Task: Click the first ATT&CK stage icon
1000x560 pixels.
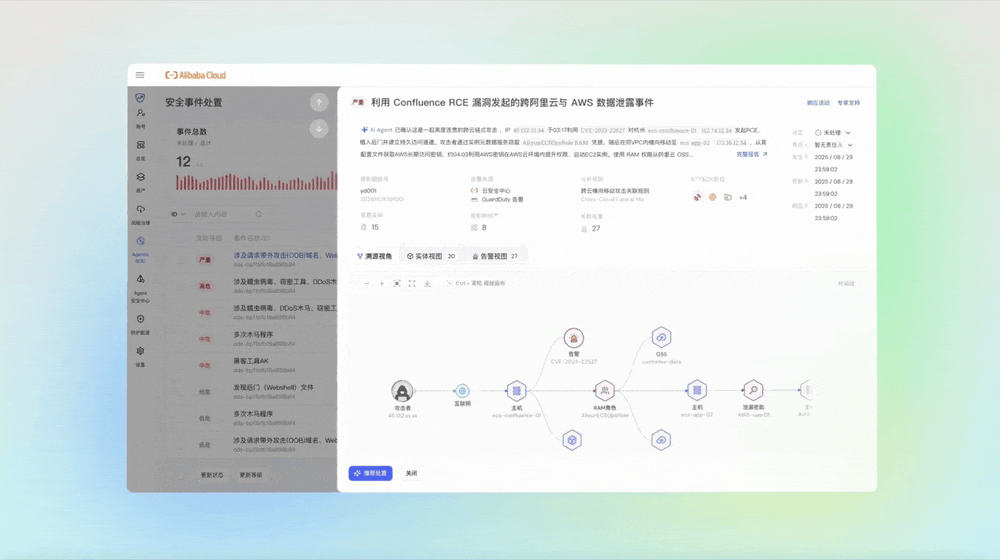Action: (x=697, y=197)
